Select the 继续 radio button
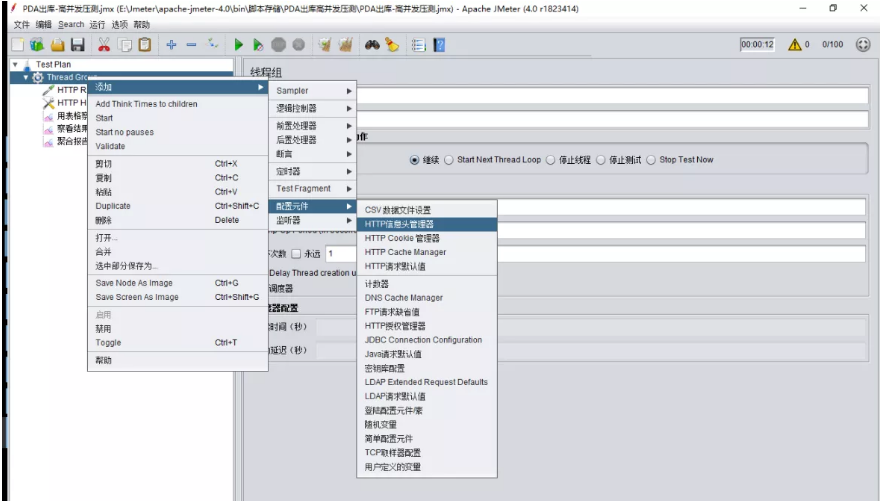Image resolution: width=880 pixels, height=501 pixels. pyautogui.click(x=414, y=160)
